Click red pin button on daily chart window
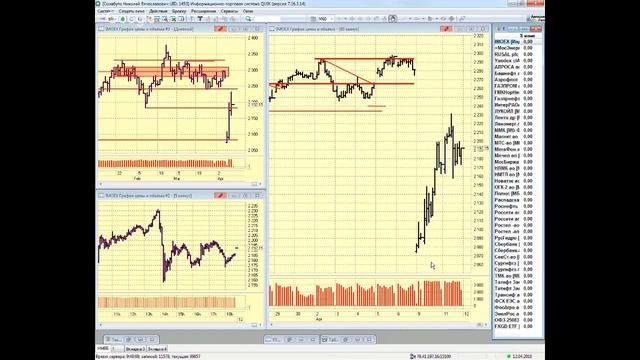Viewport: 640px width, 360px height. tap(220, 29)
